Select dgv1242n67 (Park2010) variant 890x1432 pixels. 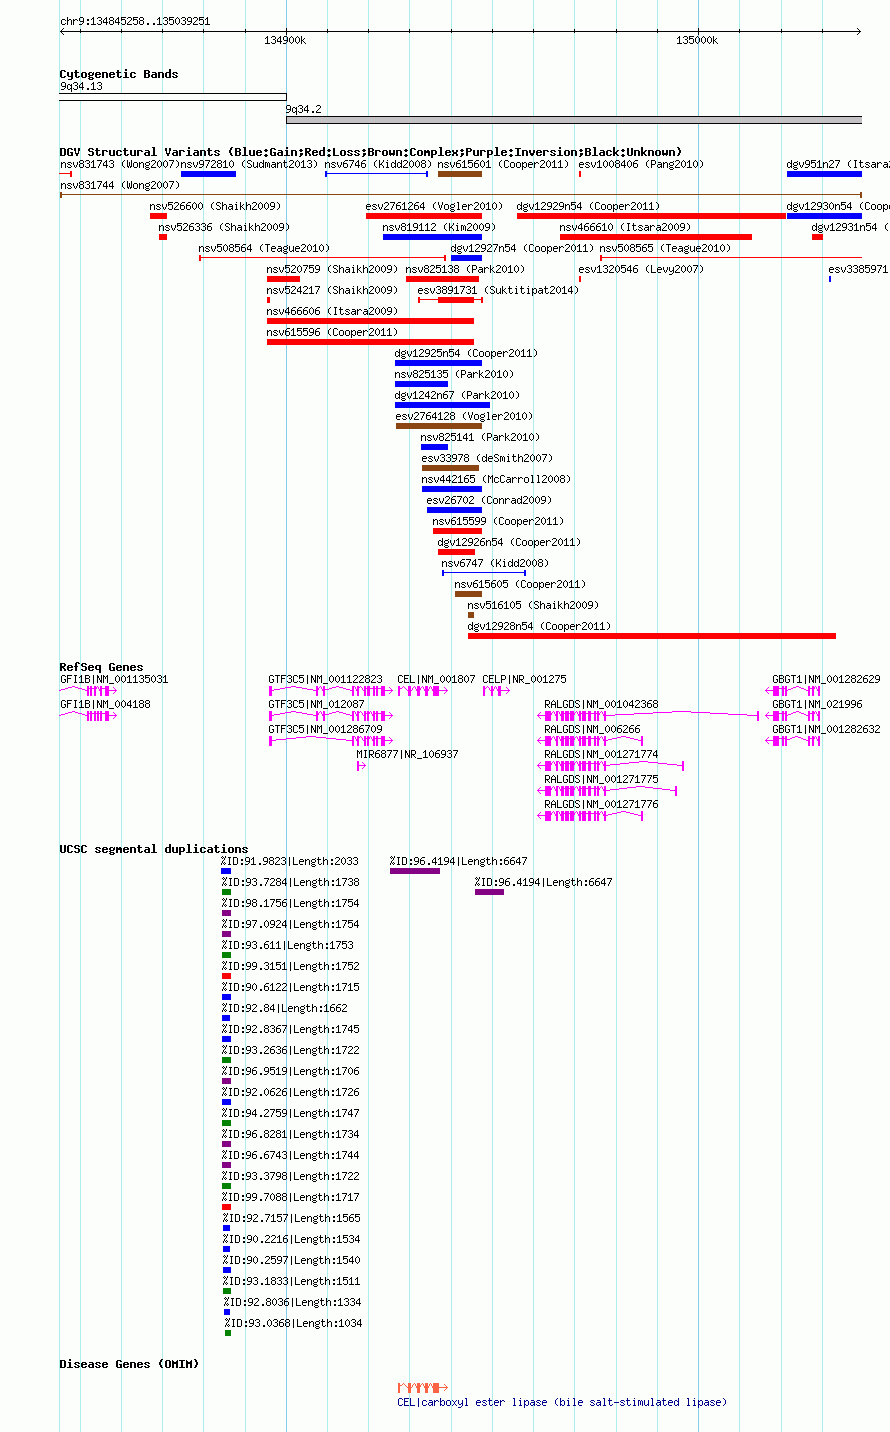[442, 405]
